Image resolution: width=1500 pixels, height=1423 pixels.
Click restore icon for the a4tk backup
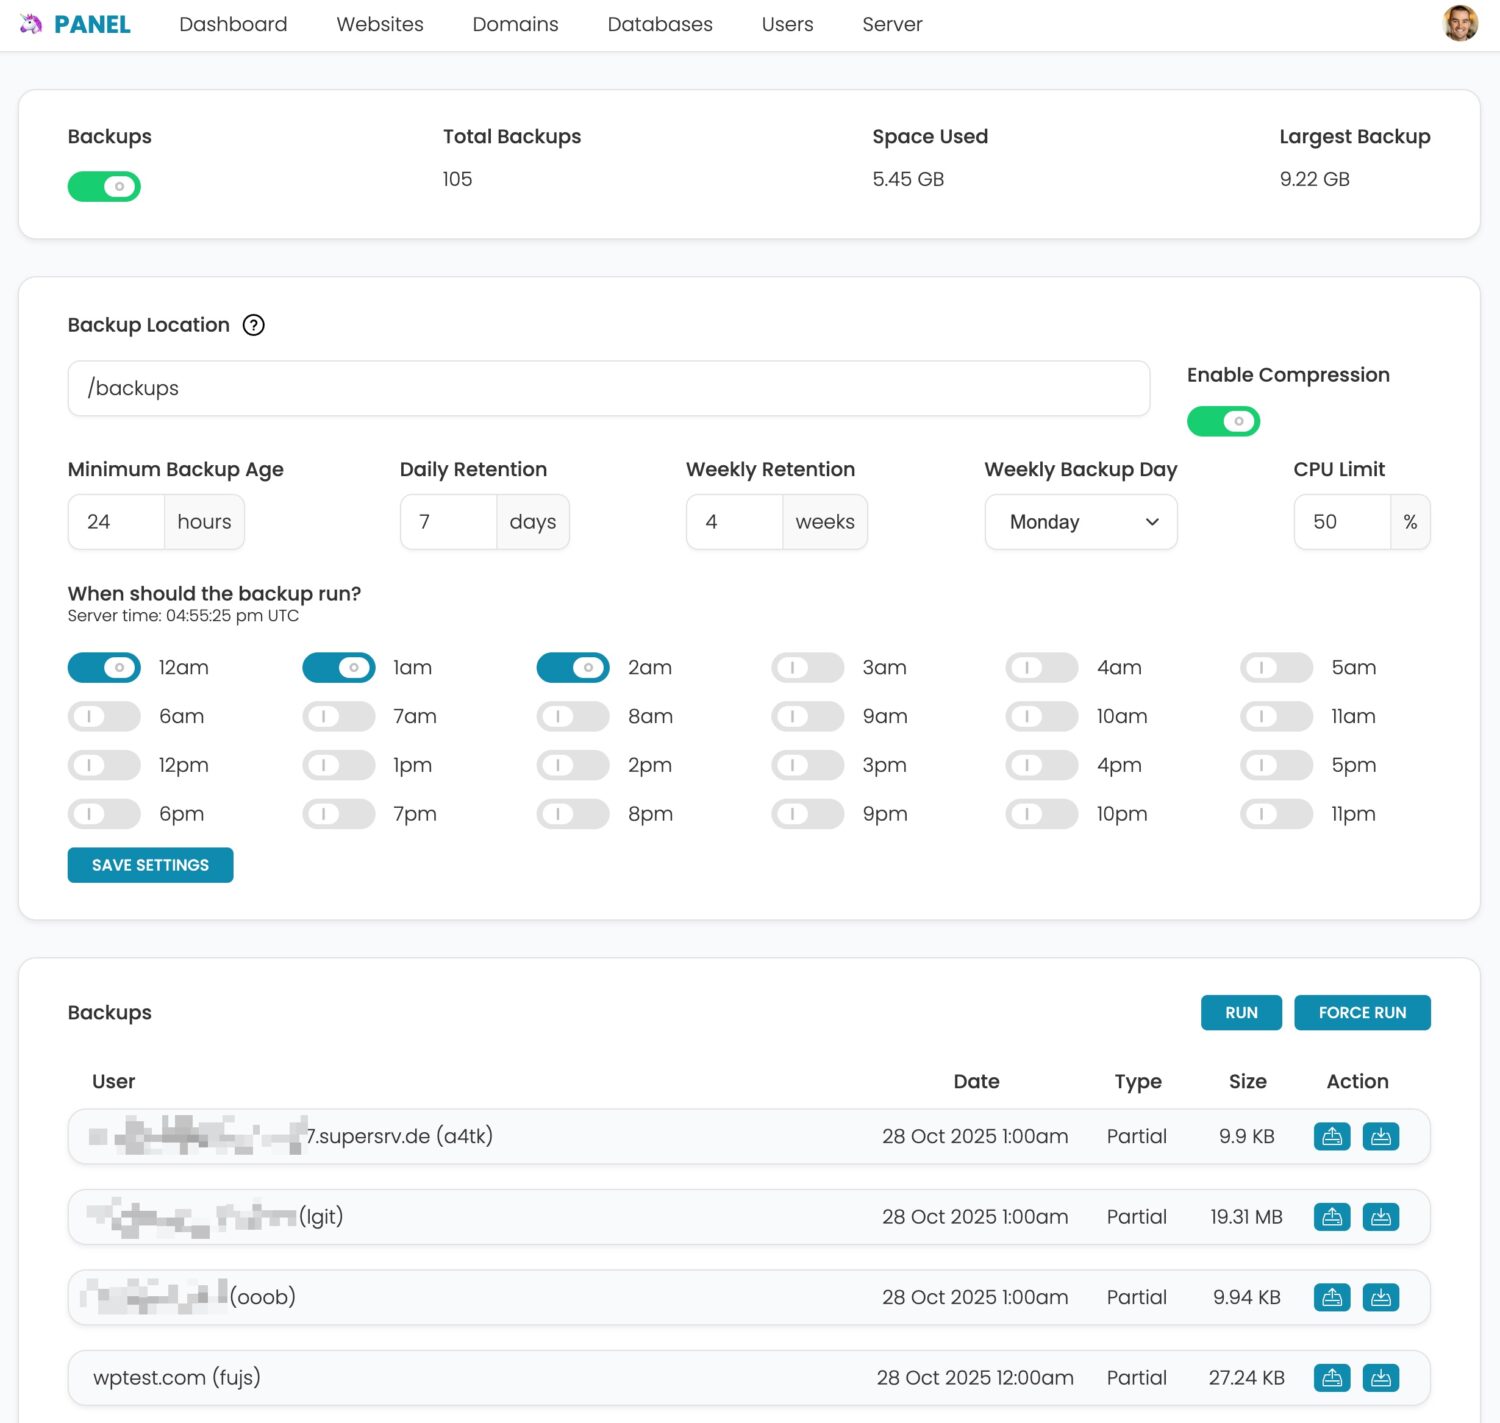click(1331, 1136)
